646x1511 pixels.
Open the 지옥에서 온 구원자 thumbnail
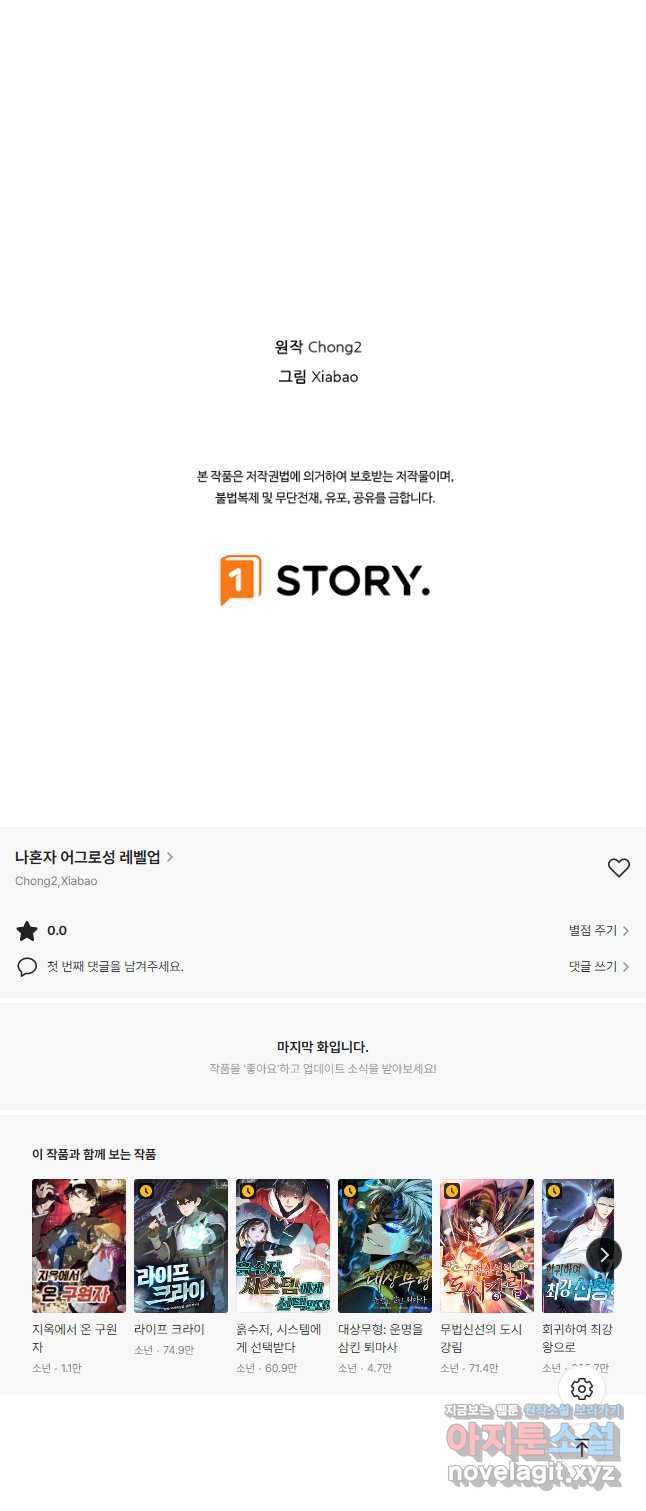pos(79,1246)
